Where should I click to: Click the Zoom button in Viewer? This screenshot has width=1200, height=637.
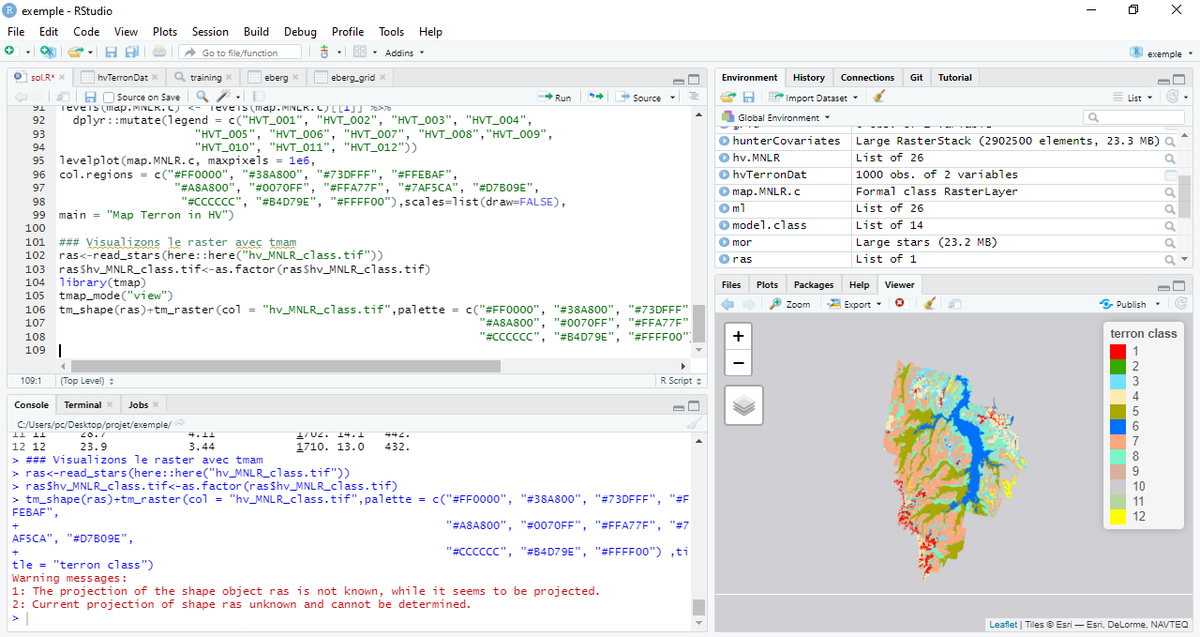click(790, 304)
